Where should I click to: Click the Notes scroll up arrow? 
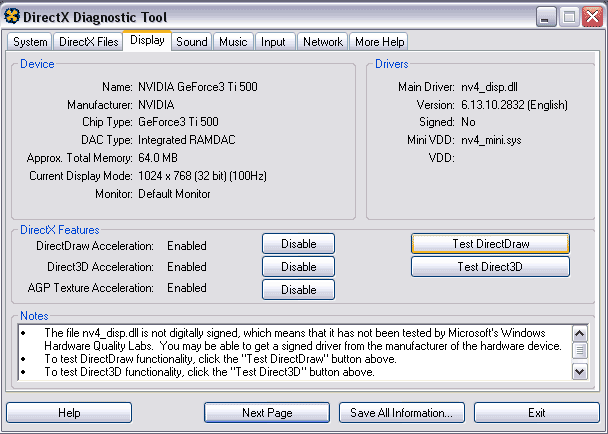coord(580,334)
